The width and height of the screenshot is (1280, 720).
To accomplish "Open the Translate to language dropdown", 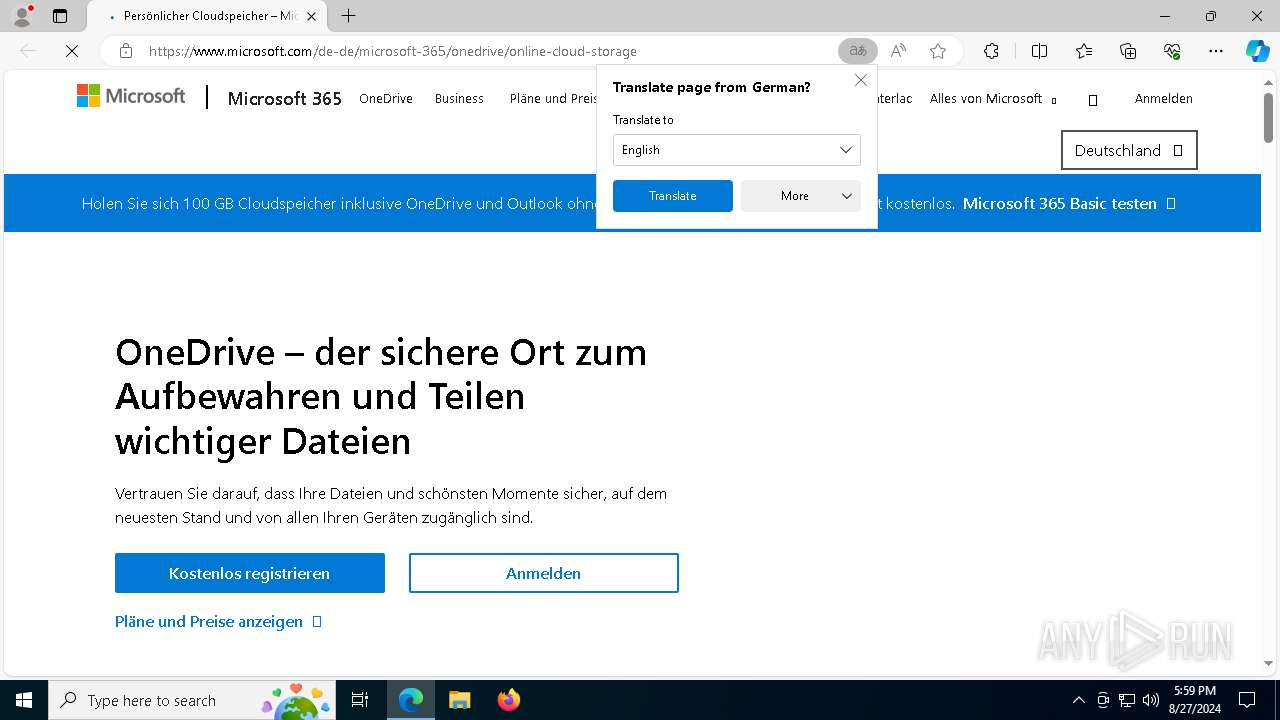I will click(737, 150).
